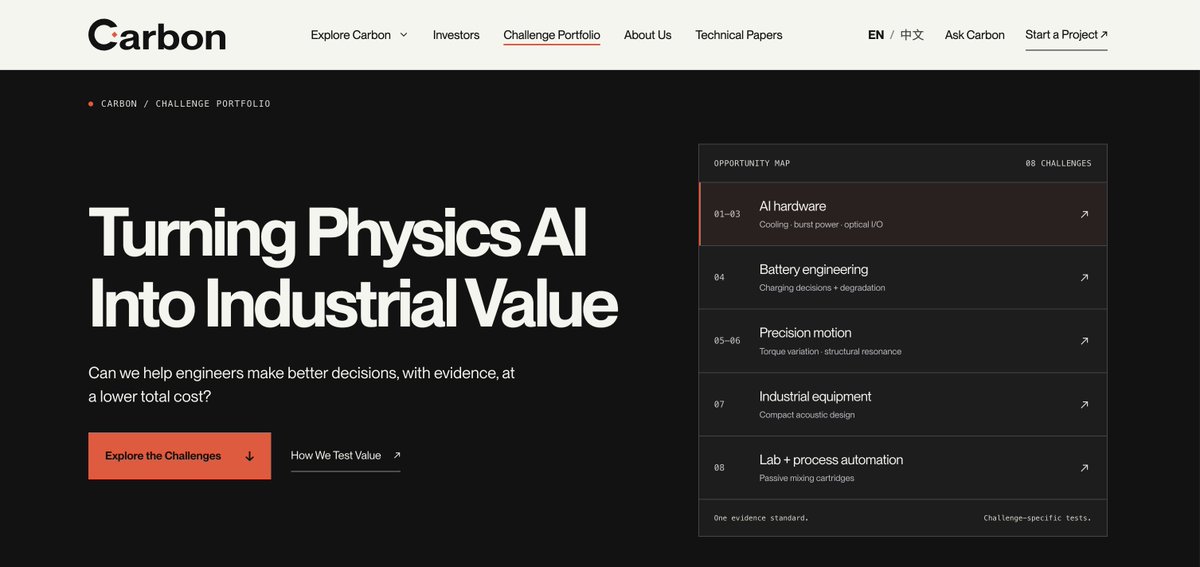The image size is (1200, 567).
Task: Open the How We Test Value link
Action: click(345, 456)
